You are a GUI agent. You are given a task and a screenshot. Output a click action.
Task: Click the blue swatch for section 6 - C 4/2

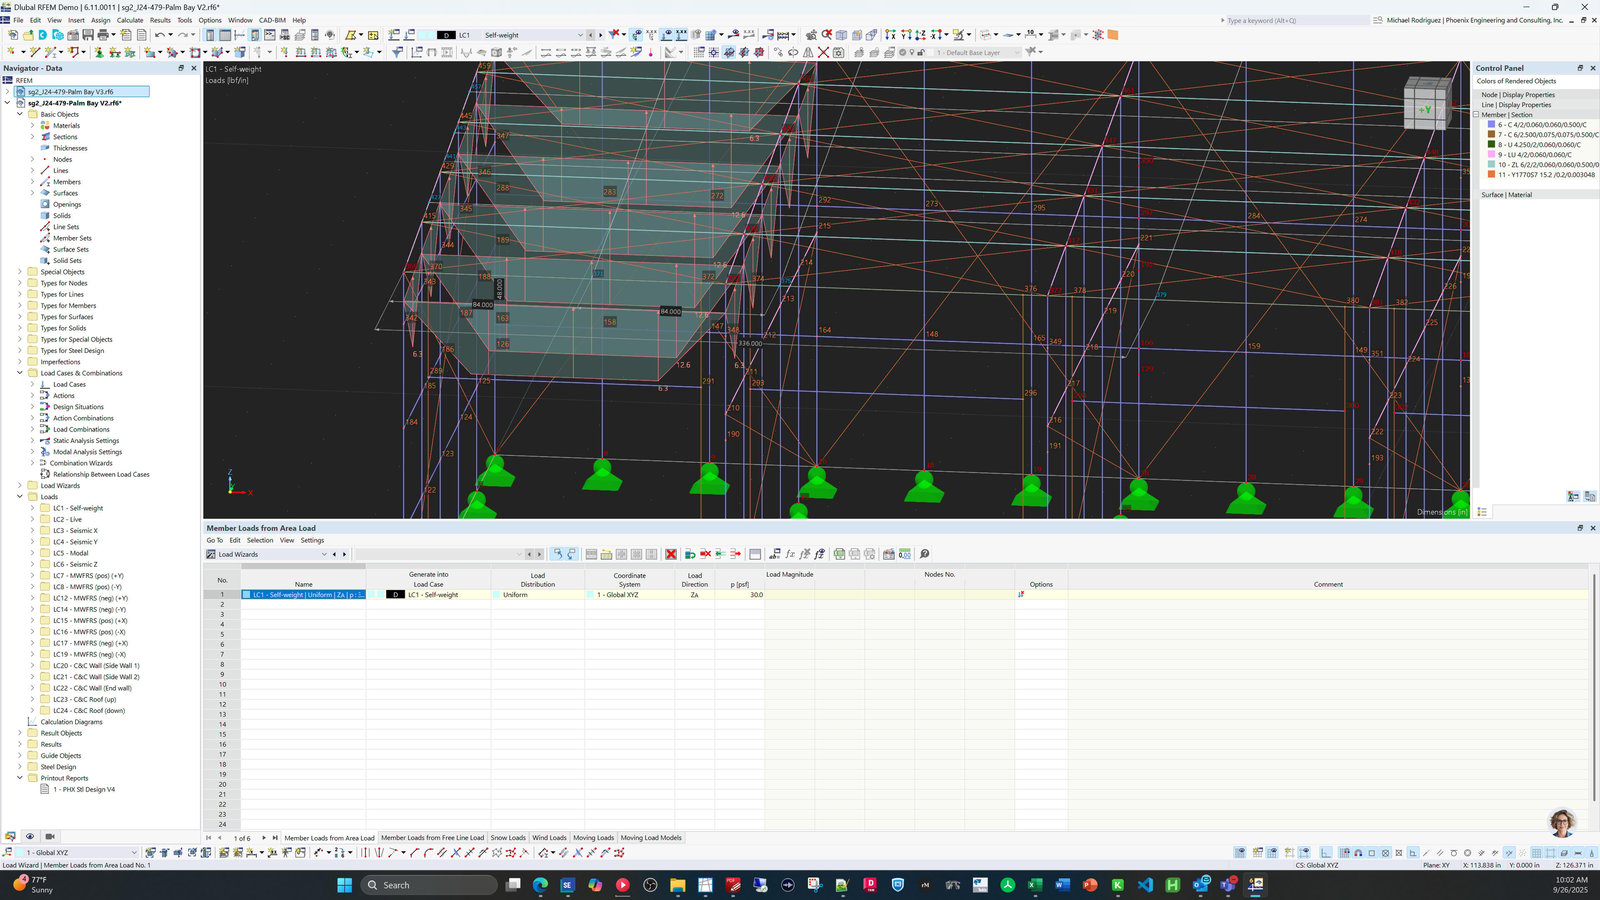click(1491, 125)
